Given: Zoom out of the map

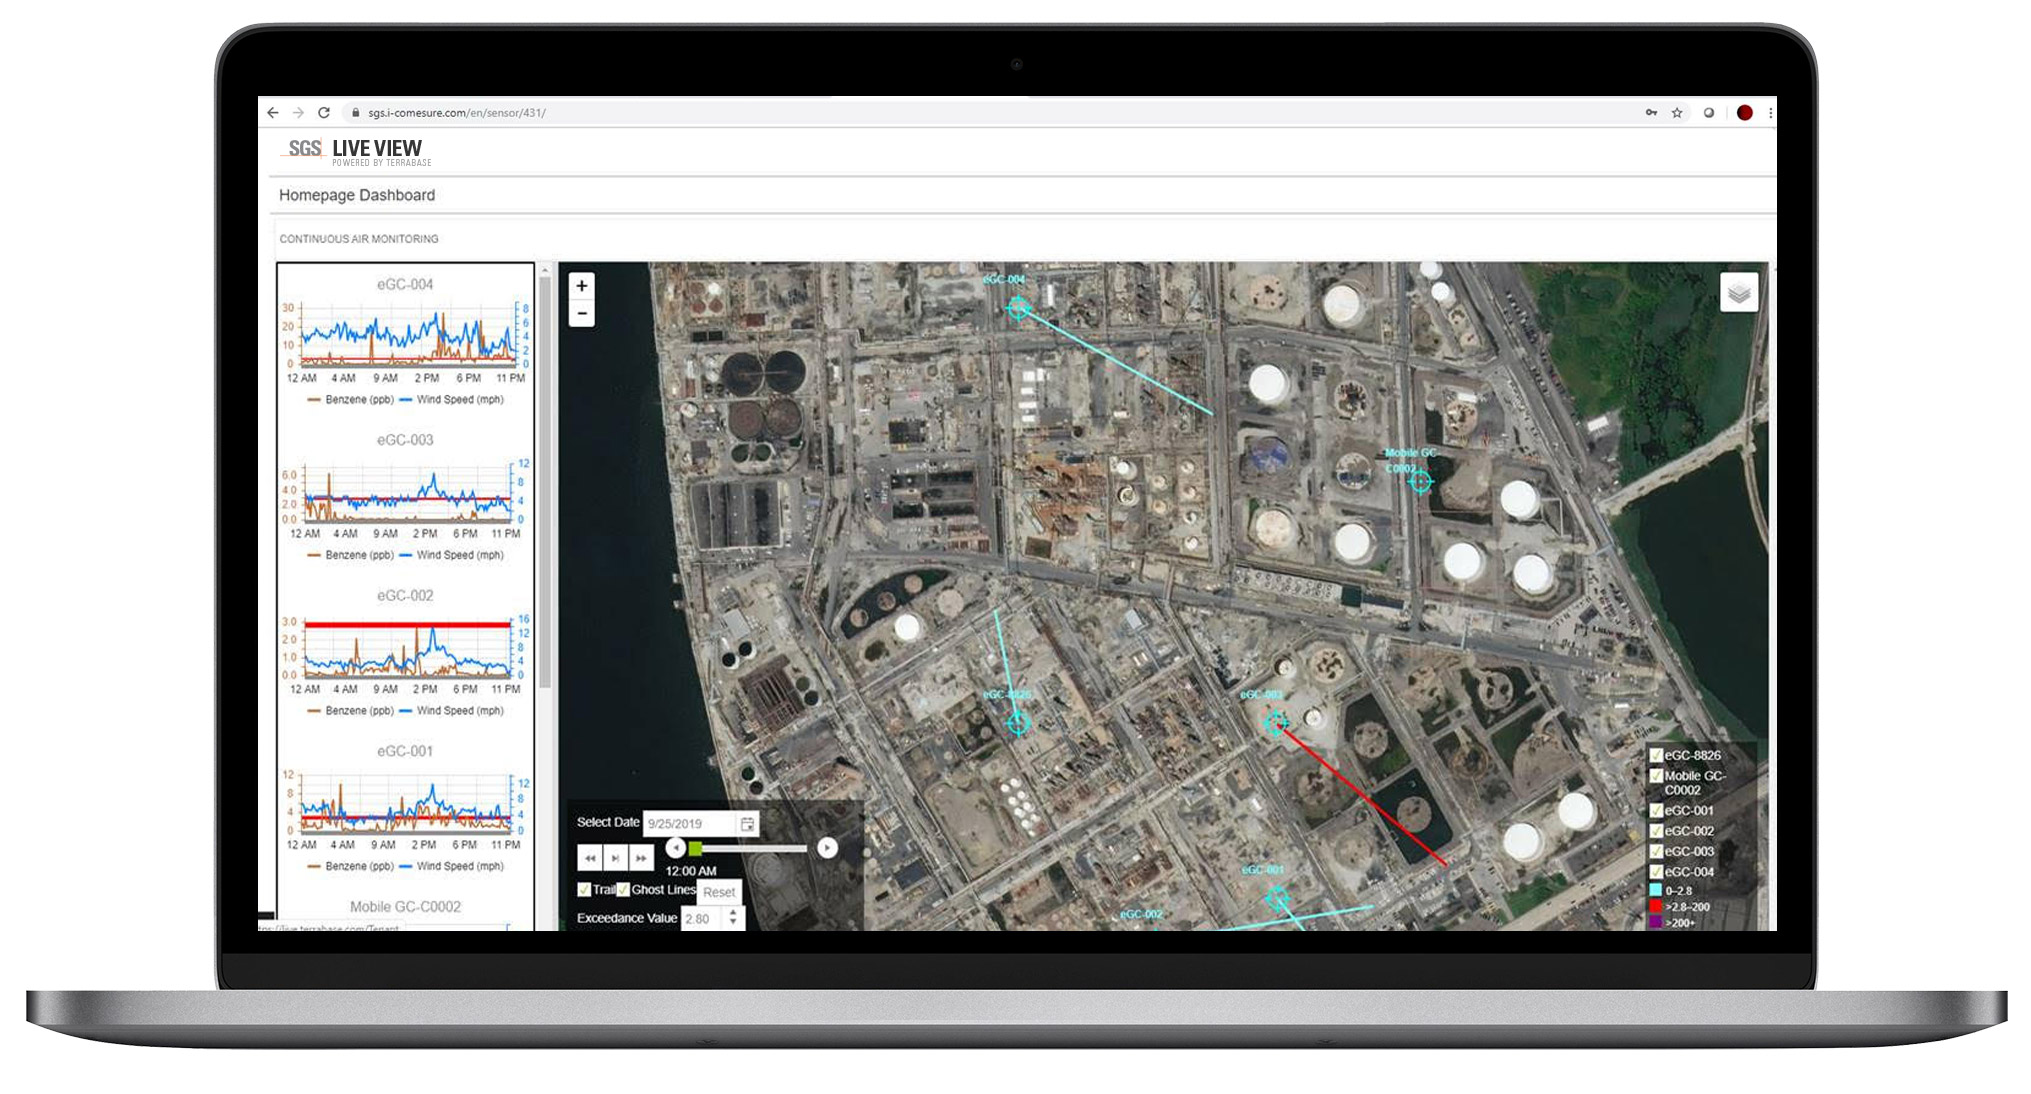Looking at the screenshot, I should click(581, 314).
